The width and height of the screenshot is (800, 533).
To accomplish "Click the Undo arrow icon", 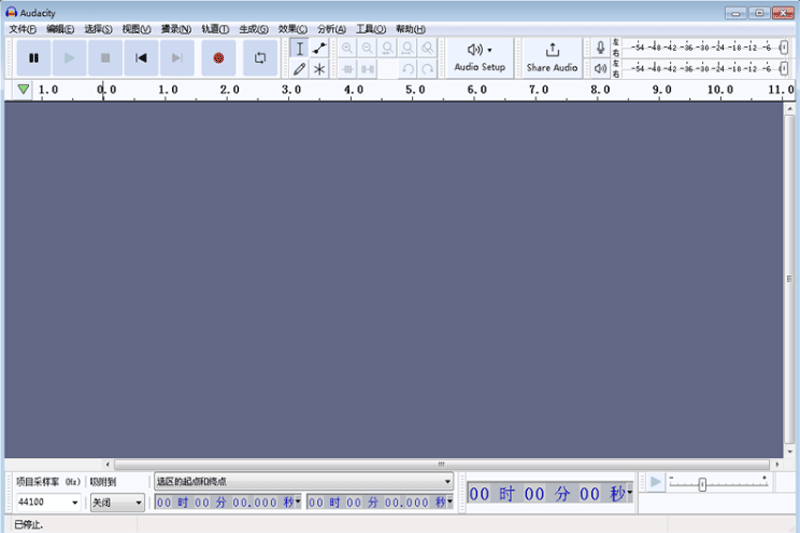I will [x=408, y=69].
